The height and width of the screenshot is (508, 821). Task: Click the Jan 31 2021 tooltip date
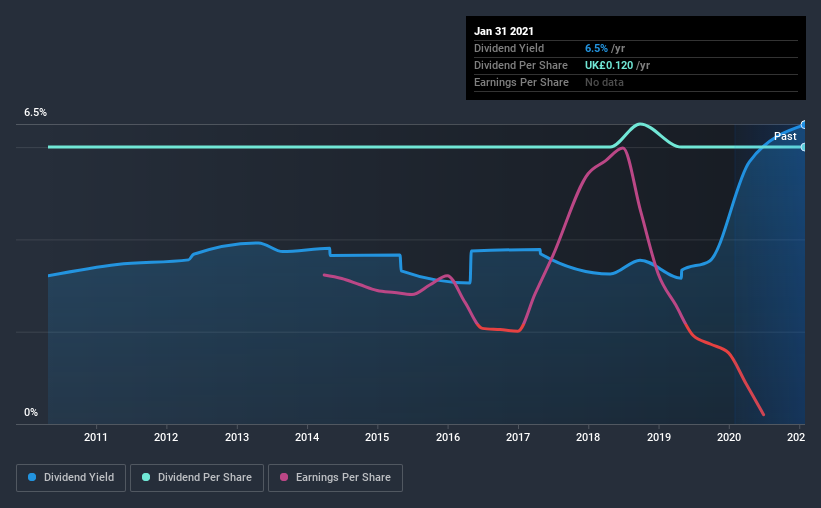coord(504,31)
